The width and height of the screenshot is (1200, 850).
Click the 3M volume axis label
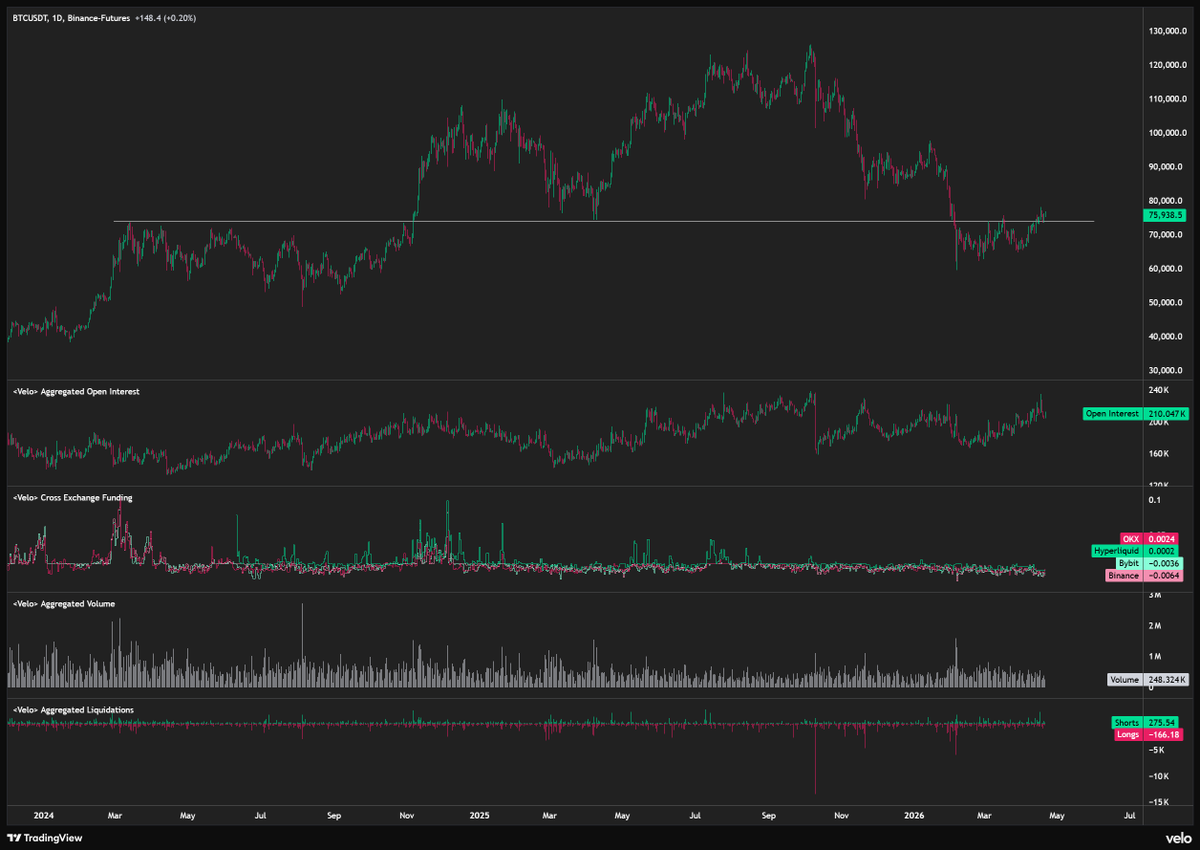(x=1154, y=595)
